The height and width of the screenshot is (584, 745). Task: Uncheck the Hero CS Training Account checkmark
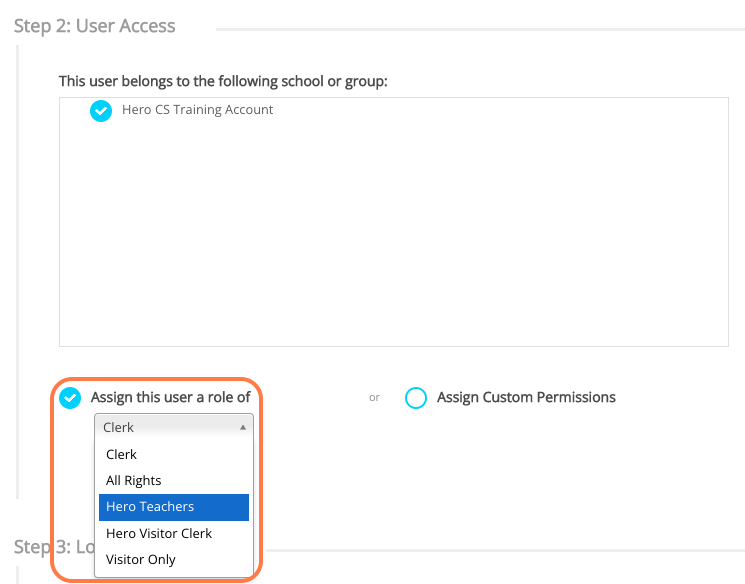click(x=101, y=111)
